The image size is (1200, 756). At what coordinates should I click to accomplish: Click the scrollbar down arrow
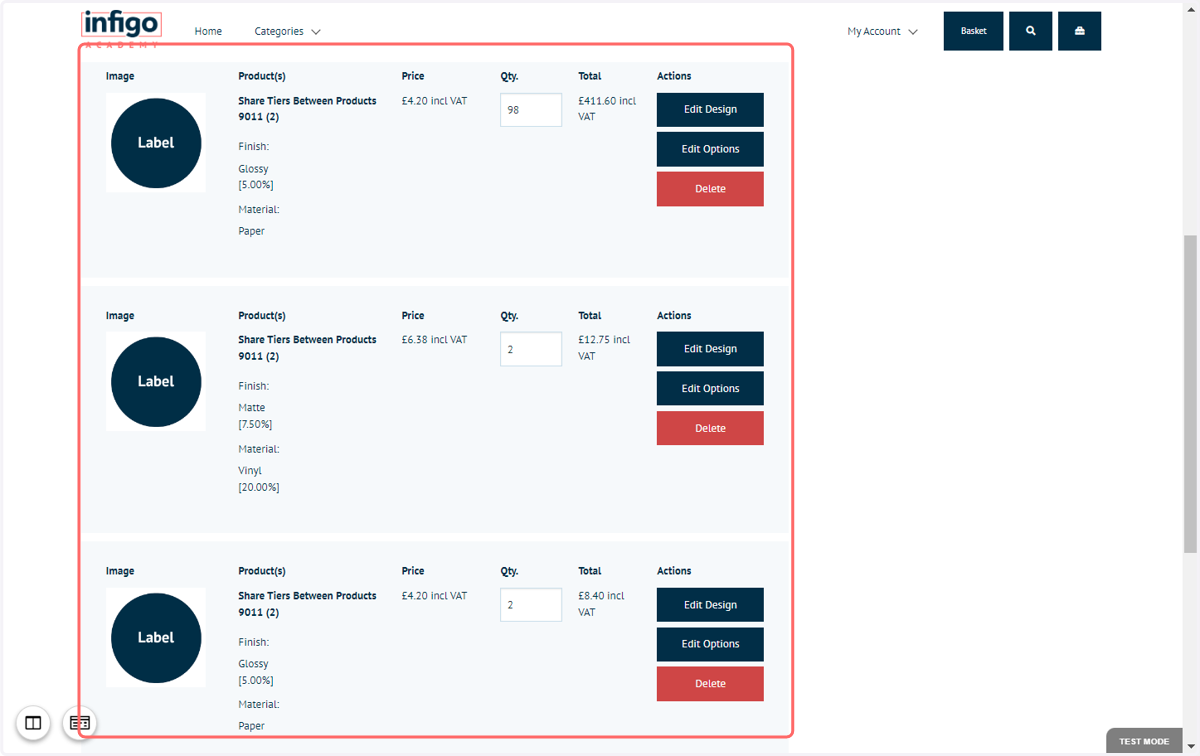(1190, 746)
